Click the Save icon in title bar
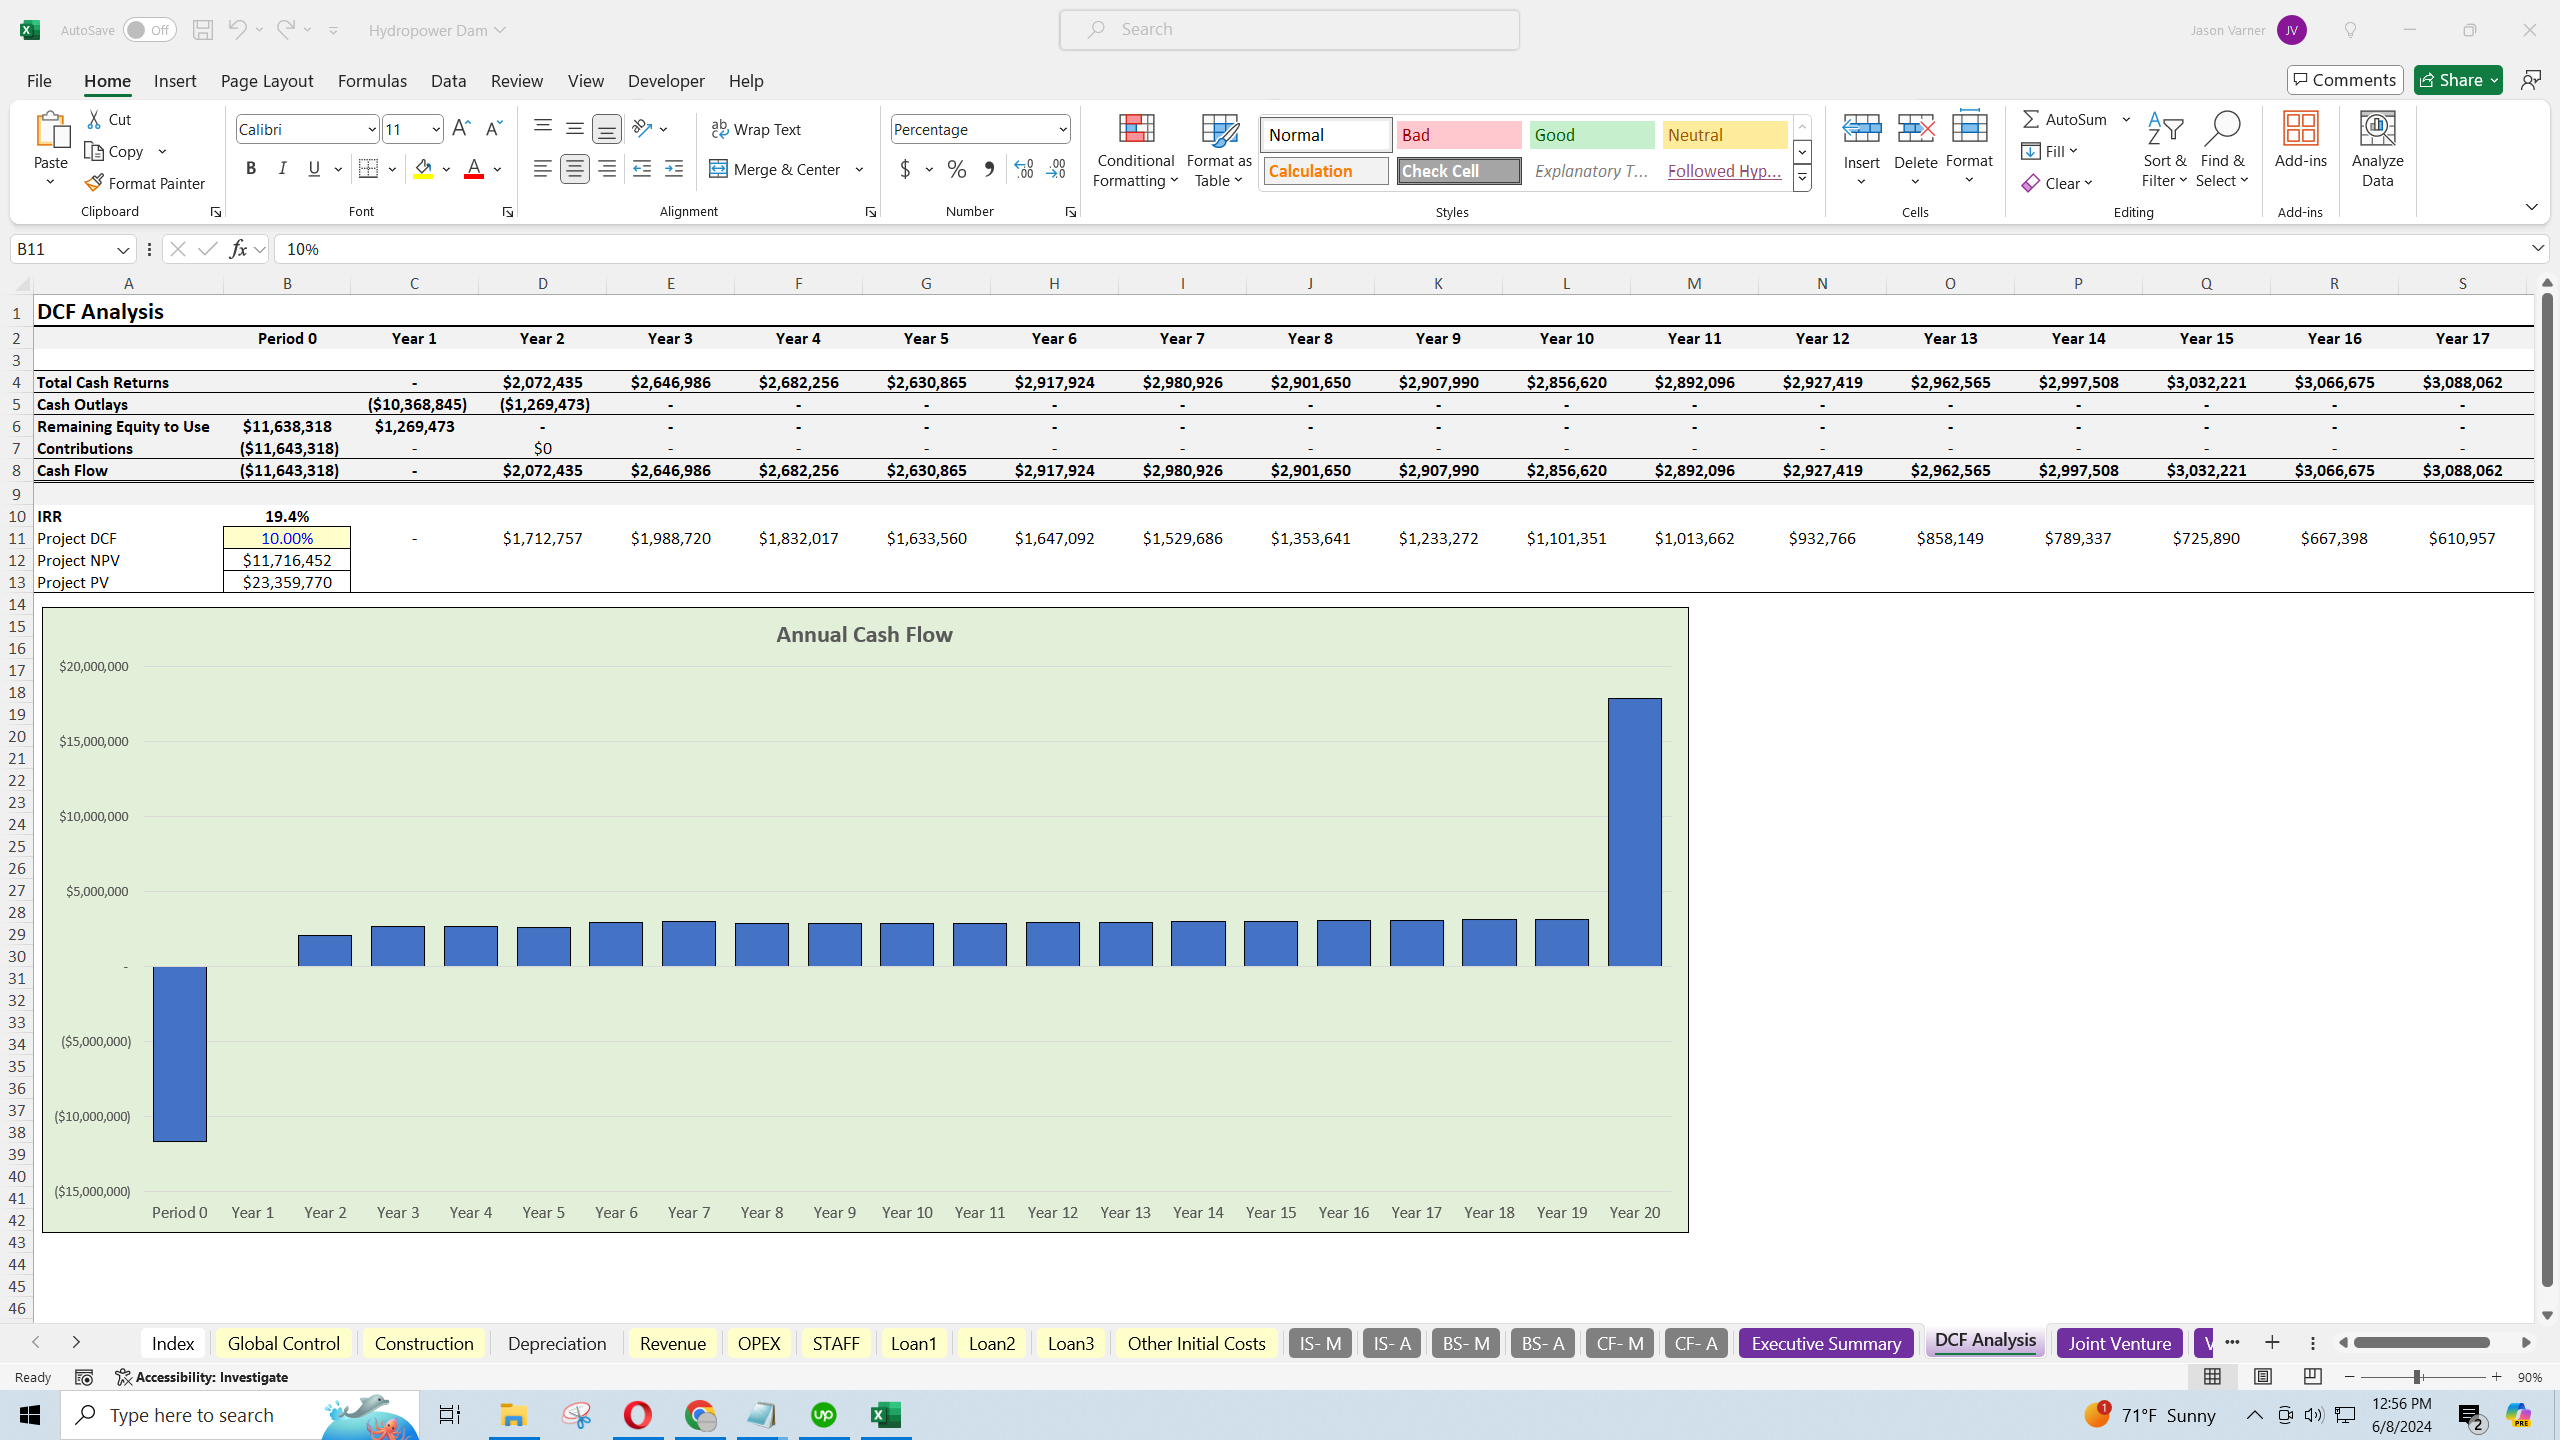Screen dimensions: 2560x1440 click(202, 30)
